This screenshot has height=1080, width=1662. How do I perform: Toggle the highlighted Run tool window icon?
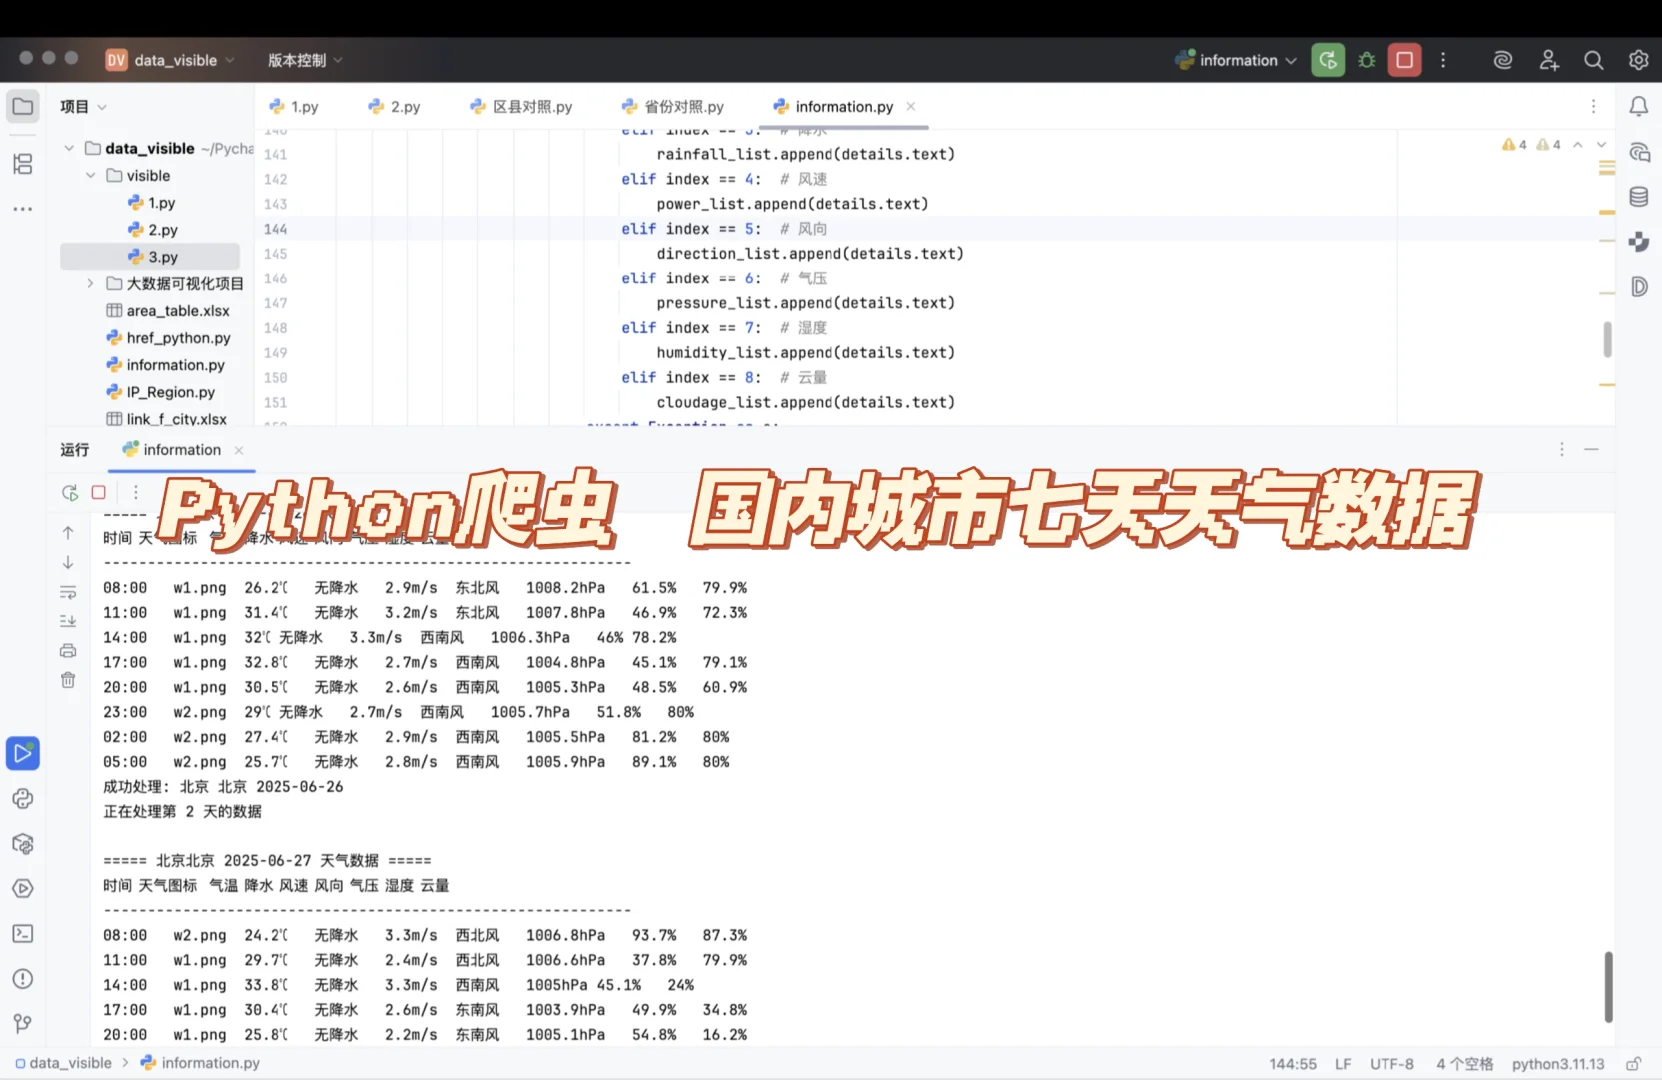tap(23, 753)
